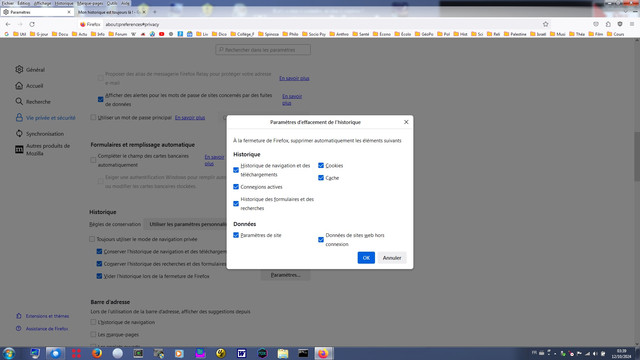Screen dimensions: 640x360
Task: Uncheck Paramètres de site
Action: pyautogui.click(x=236, y=235)
